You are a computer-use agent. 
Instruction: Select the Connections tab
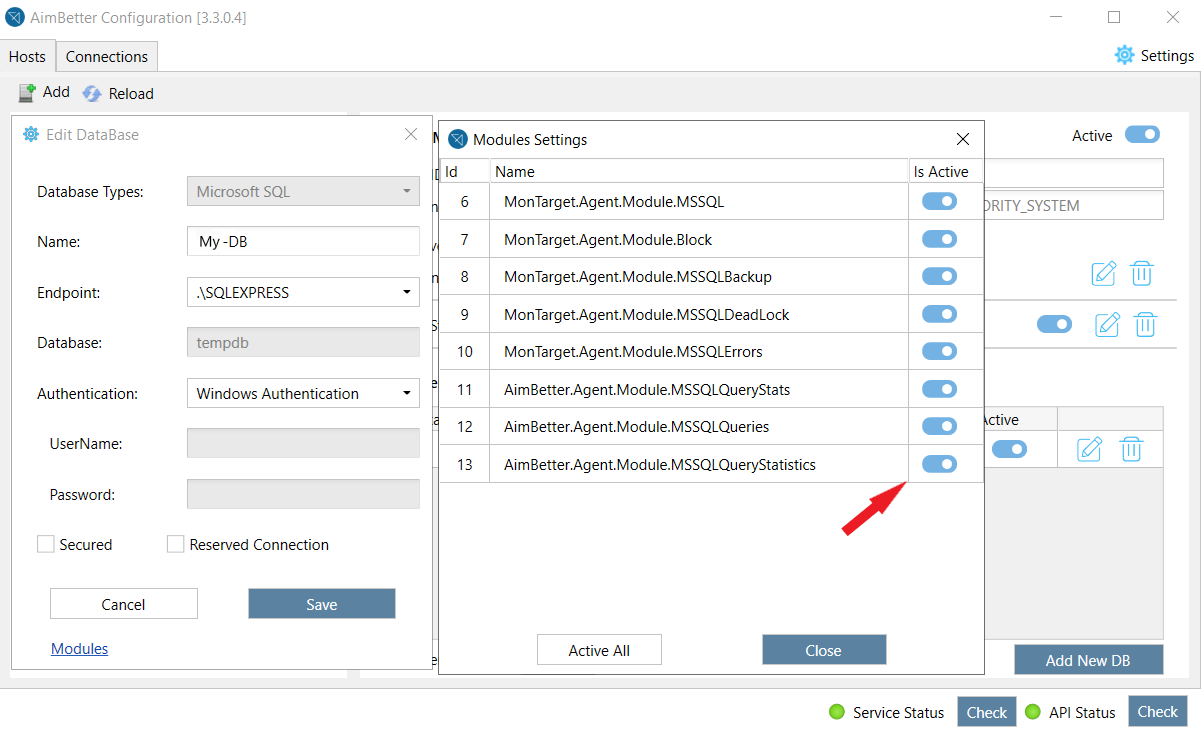(107, 56)
